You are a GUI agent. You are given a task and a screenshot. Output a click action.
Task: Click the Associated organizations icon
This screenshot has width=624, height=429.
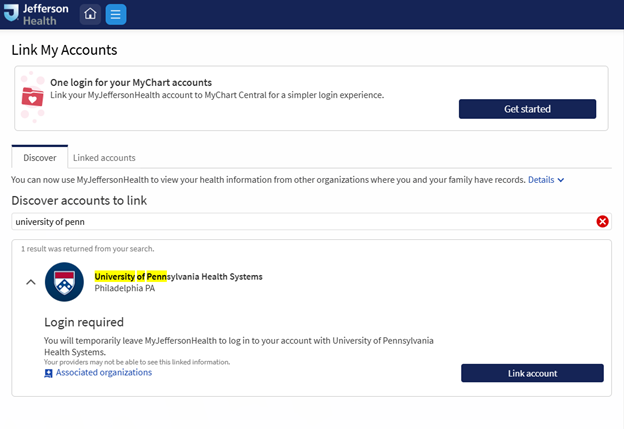tap(48, 373)
